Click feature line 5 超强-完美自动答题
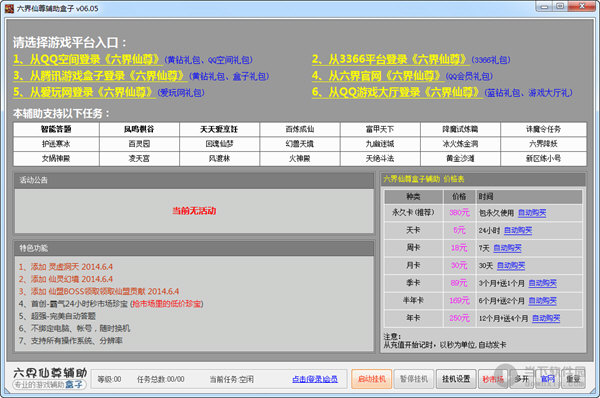 [57, 316]
